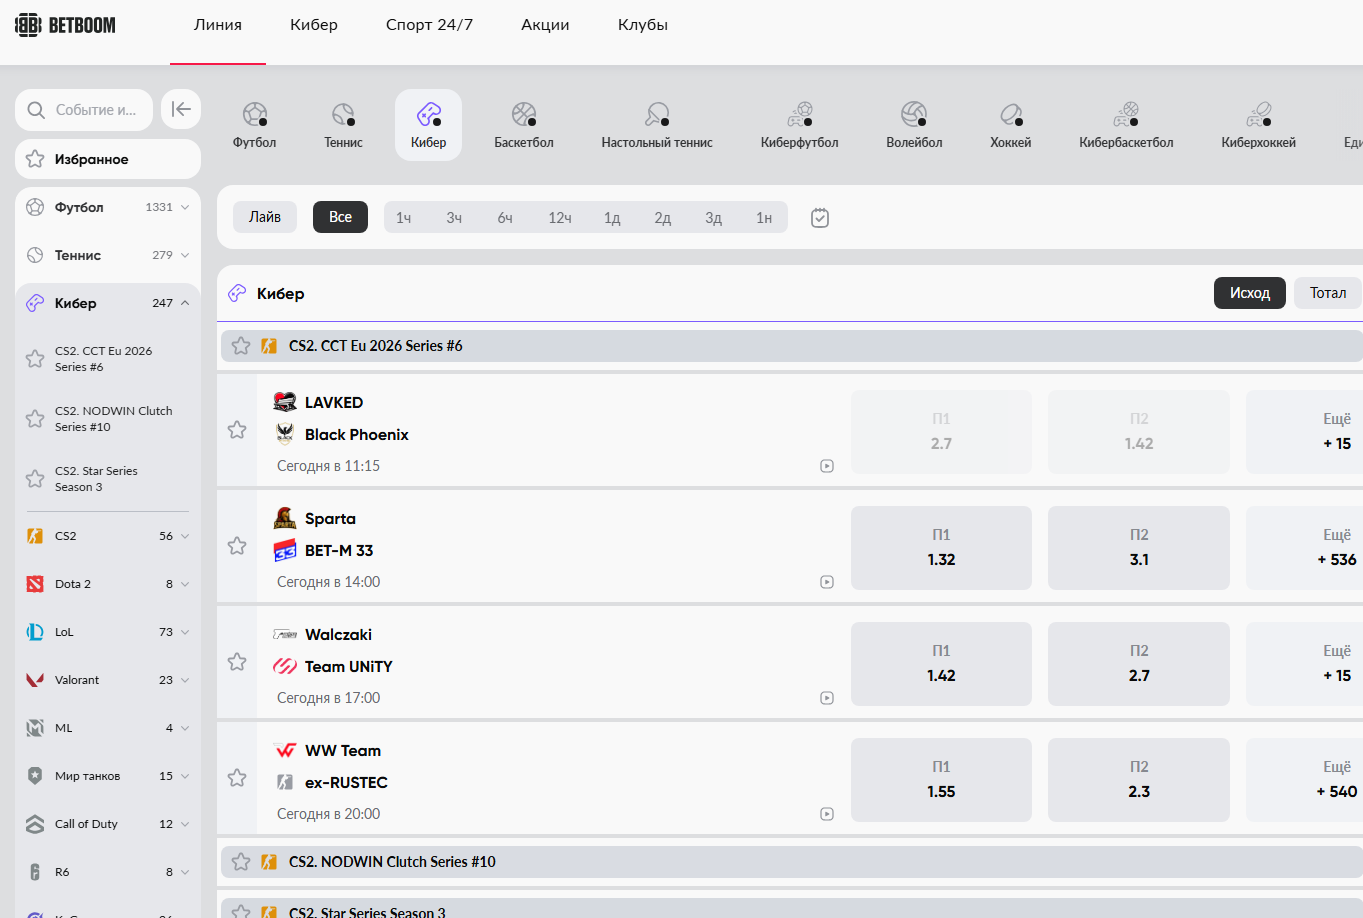Viewport: 1363px width, 918px height.
Task: Open CS2 category in sidebar
Action: point(108,536)
